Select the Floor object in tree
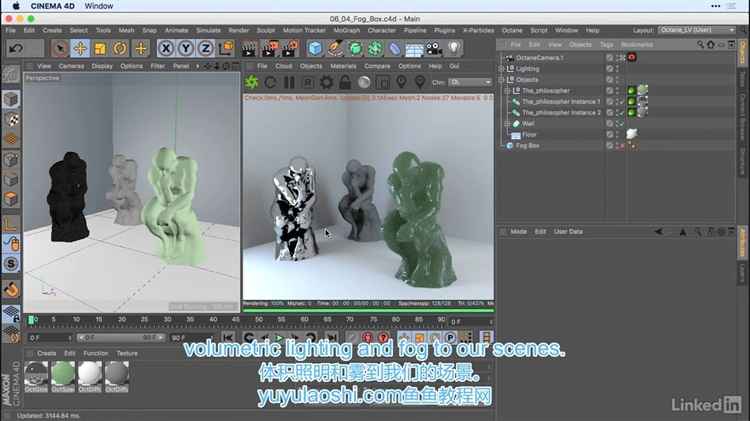This screenshot has height=421, width=750. pos(529,135)
